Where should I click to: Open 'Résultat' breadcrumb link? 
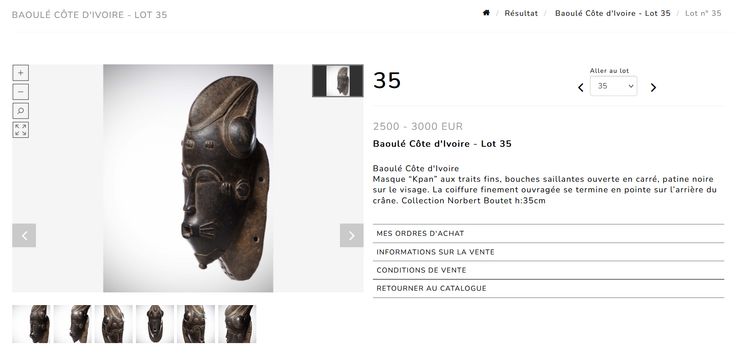521,13
